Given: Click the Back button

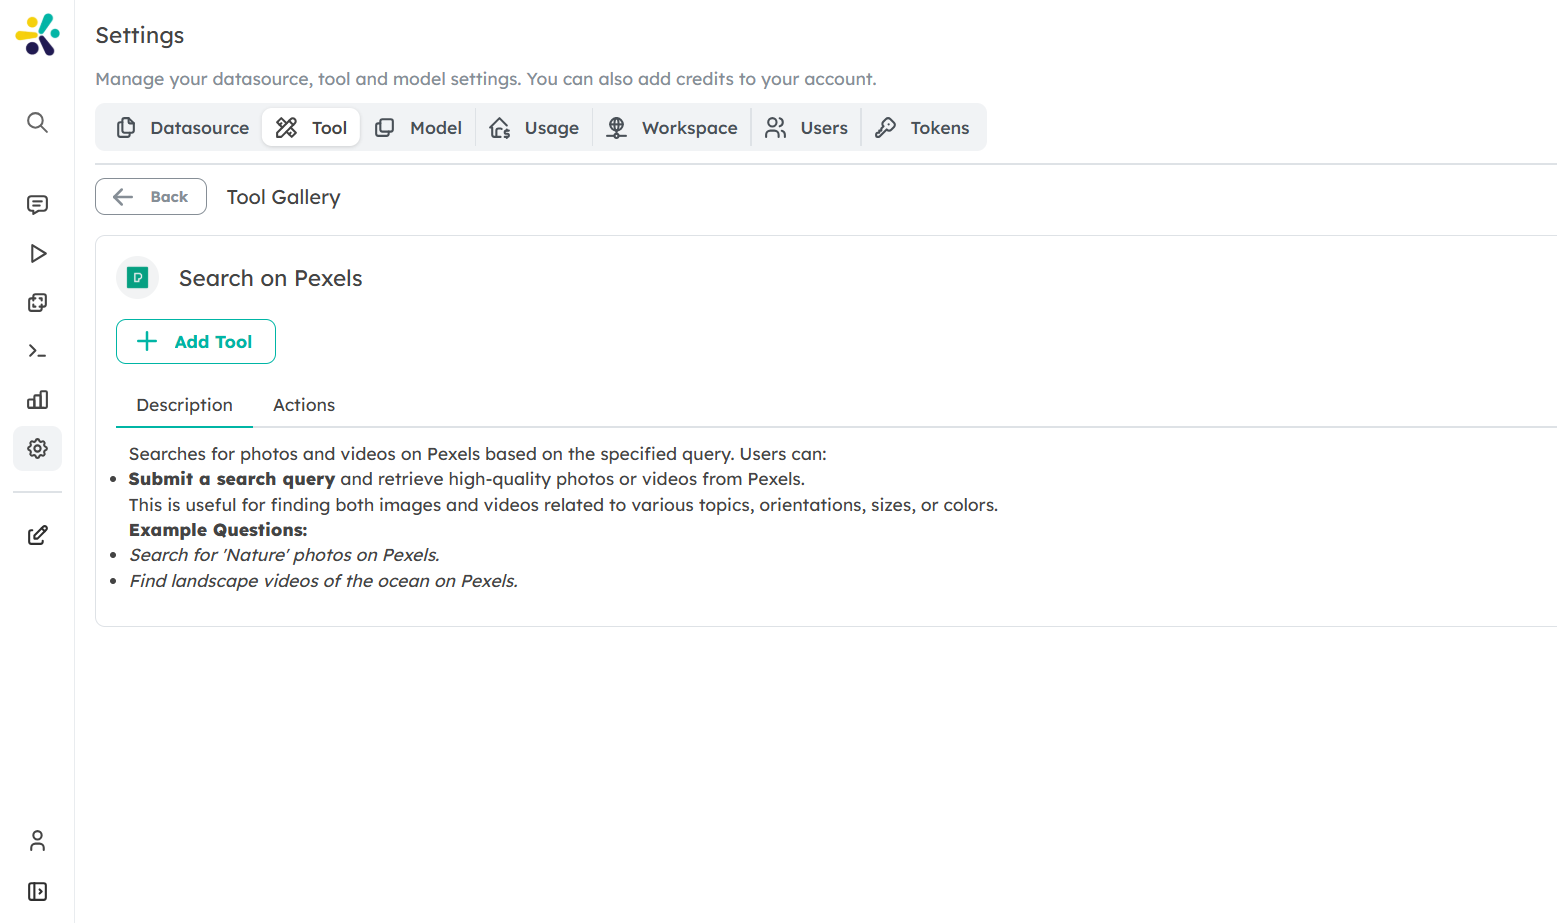Looking at the screenshot, I should point(151,197).
